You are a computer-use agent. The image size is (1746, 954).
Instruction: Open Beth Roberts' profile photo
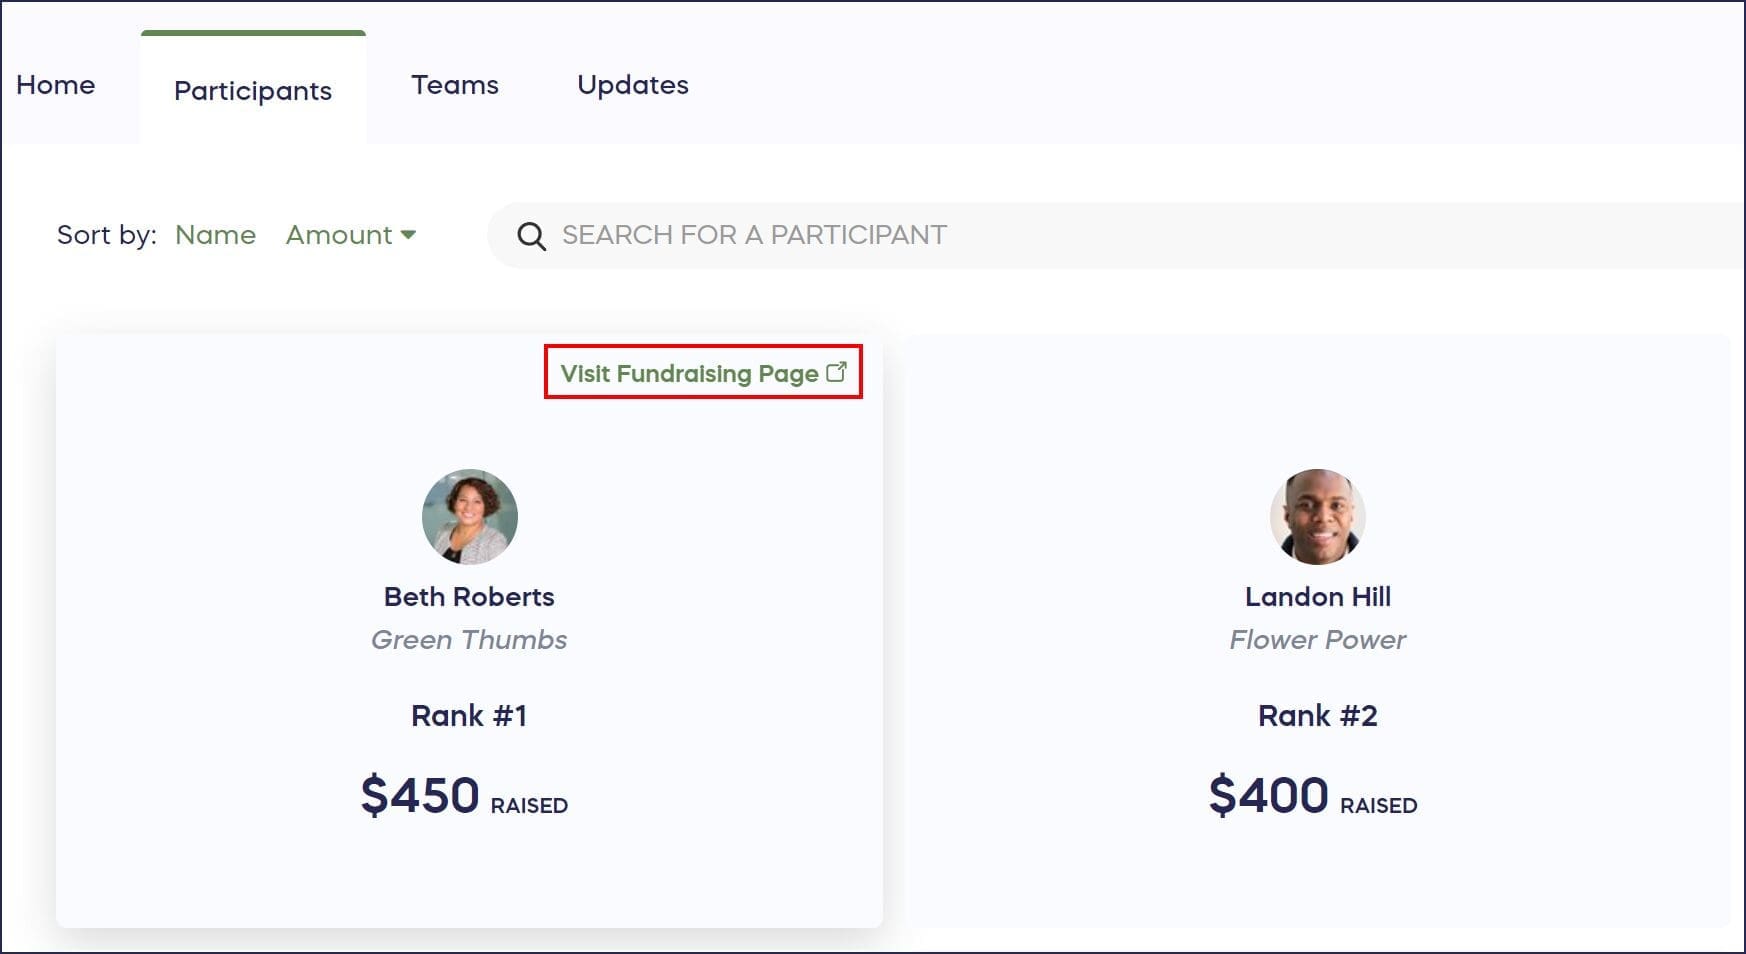click(469, 516)
